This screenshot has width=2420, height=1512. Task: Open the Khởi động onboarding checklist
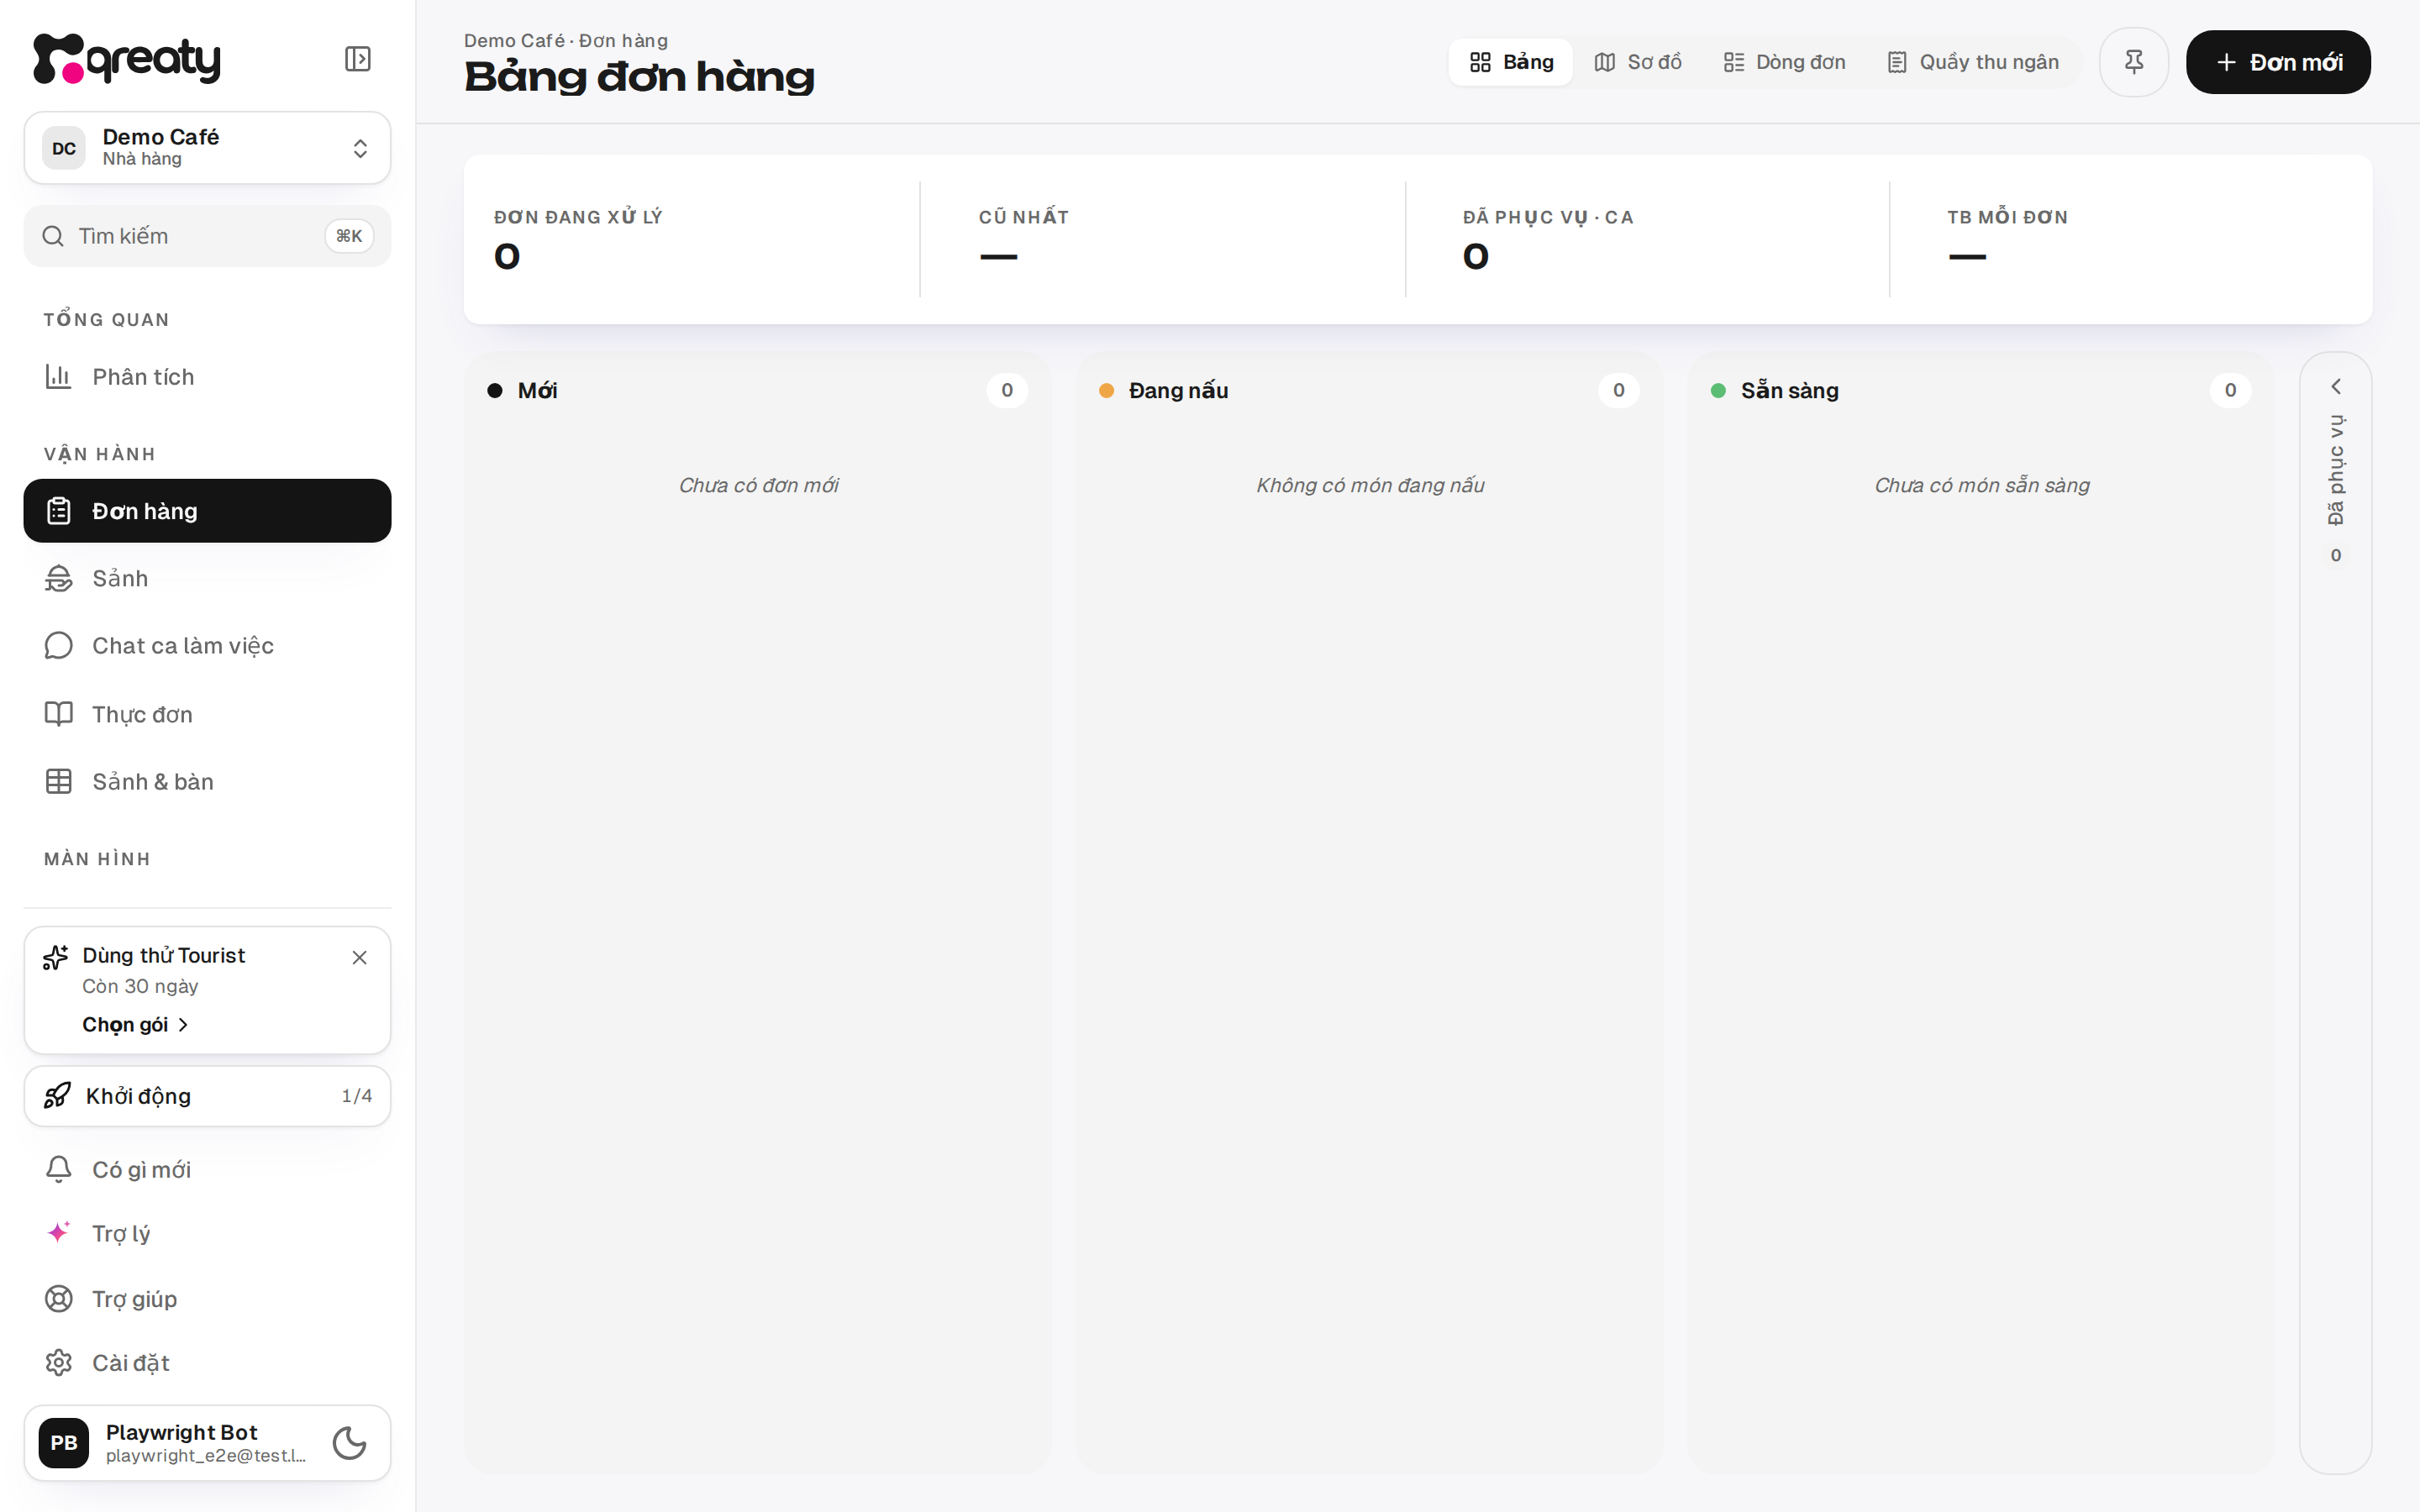pyautogui.click(x=207, y=1096)
